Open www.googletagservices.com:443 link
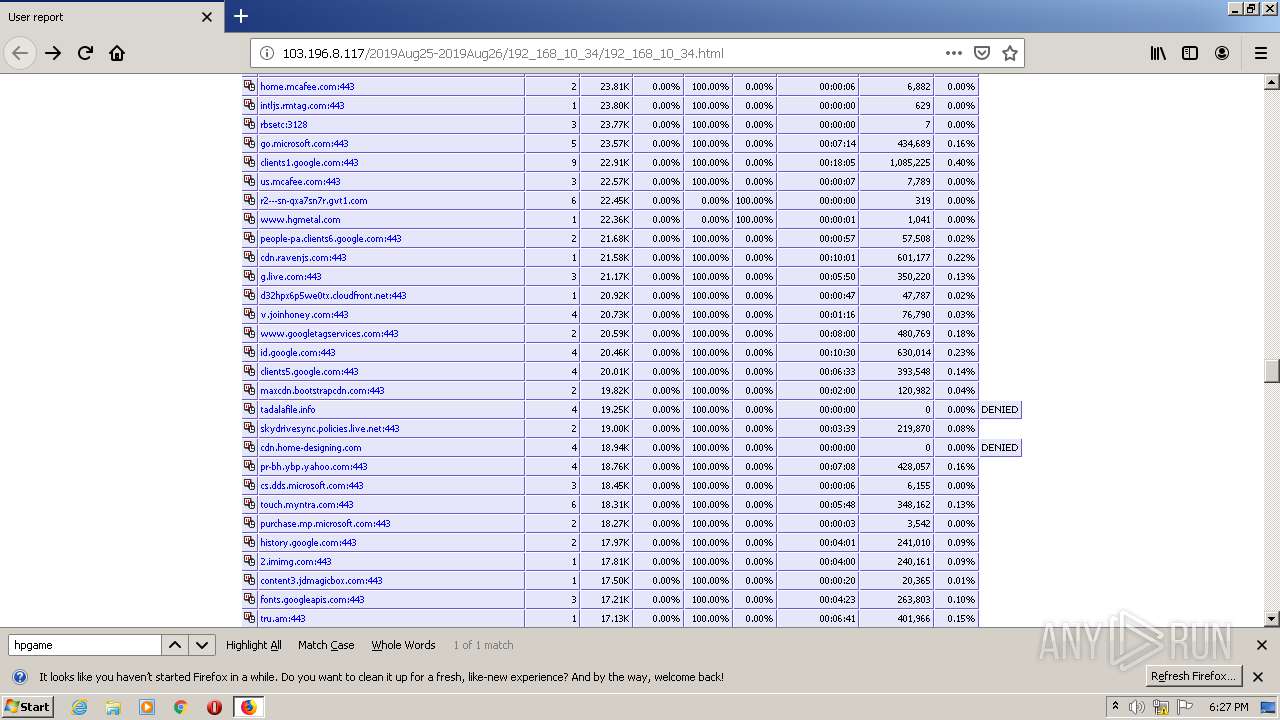Image resolution: width=1280 pixels, height=720 pixels. click(x=329, y=334)
